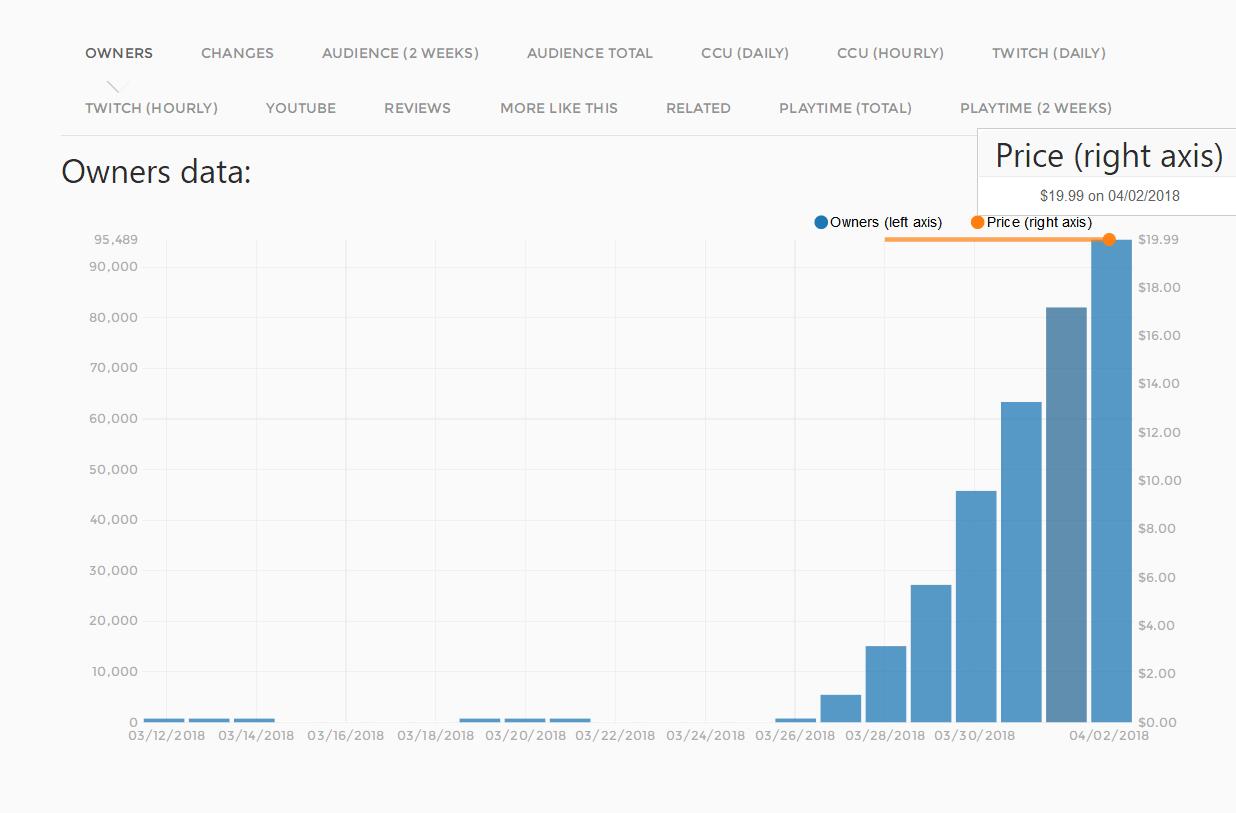Open the Audience Total tab
Screen dimensions: 1236x813
pyautogui.click(x=590, y=53)
